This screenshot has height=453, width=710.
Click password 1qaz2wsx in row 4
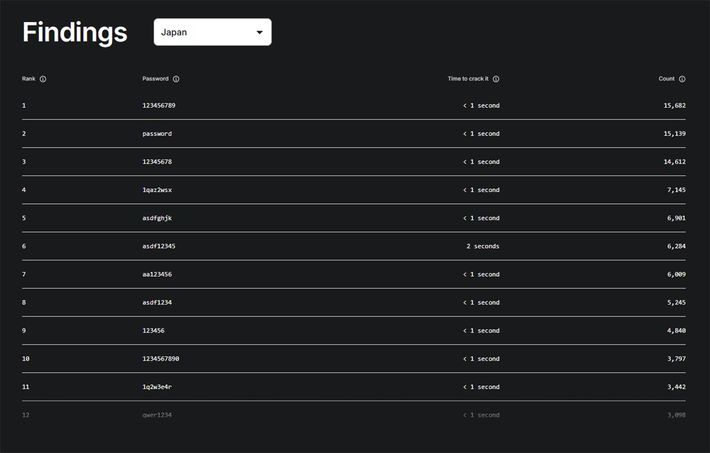tap(157, 189)
